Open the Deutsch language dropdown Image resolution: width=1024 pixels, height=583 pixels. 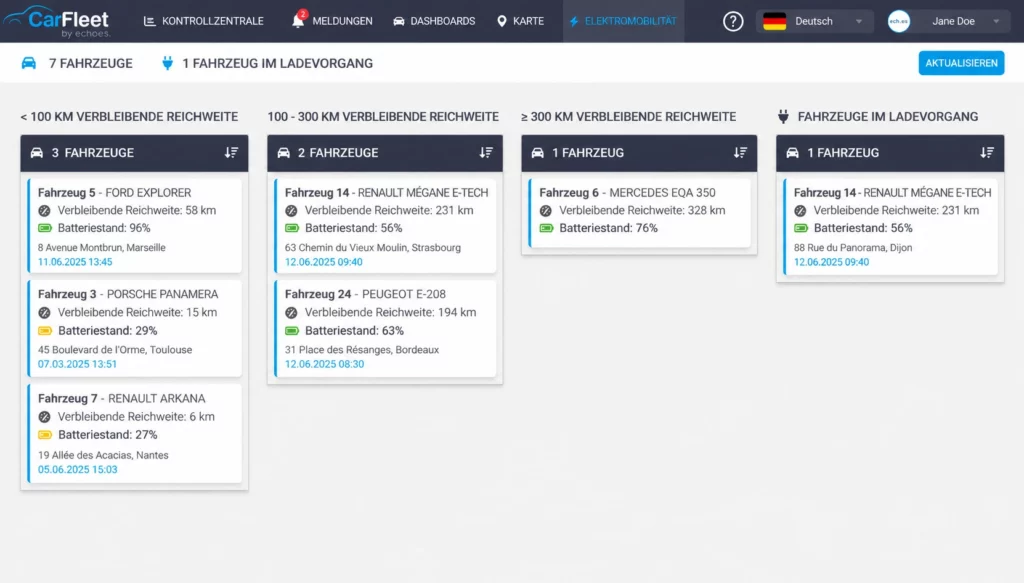[813, 21]
